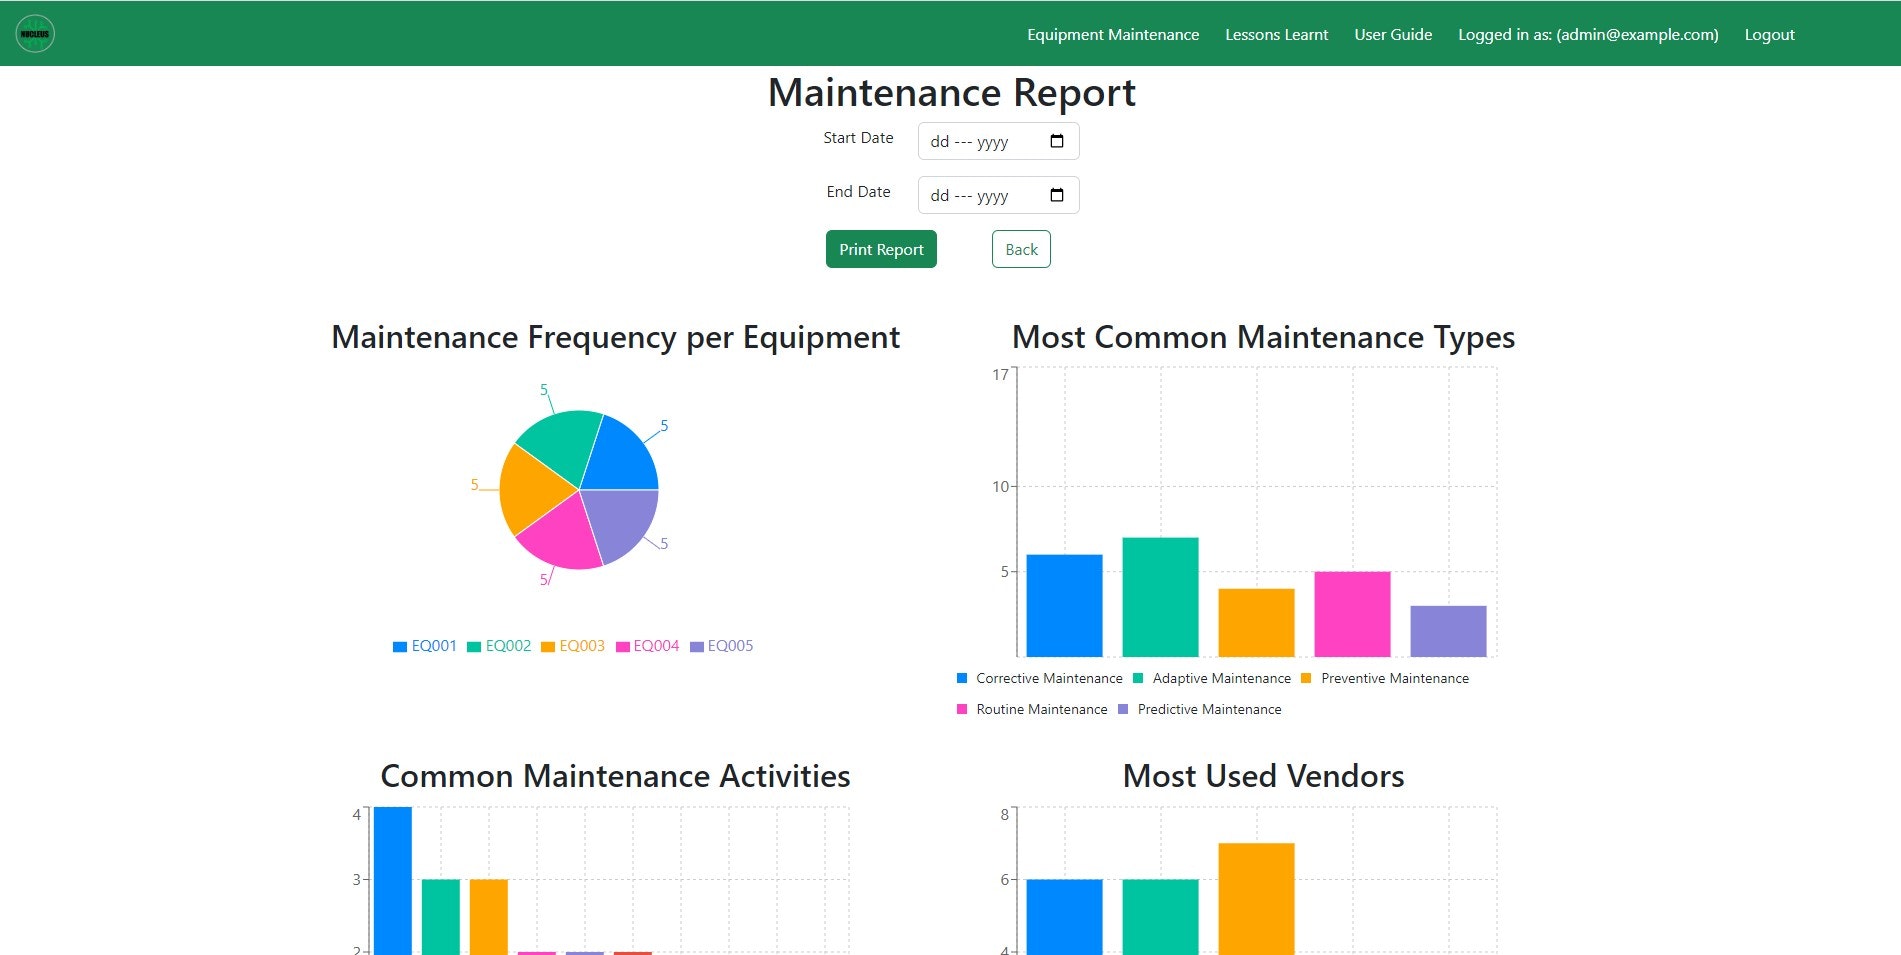The image size is (1901, 955).
Task: Select the purple pie slice
Action: tap(622, 523)
